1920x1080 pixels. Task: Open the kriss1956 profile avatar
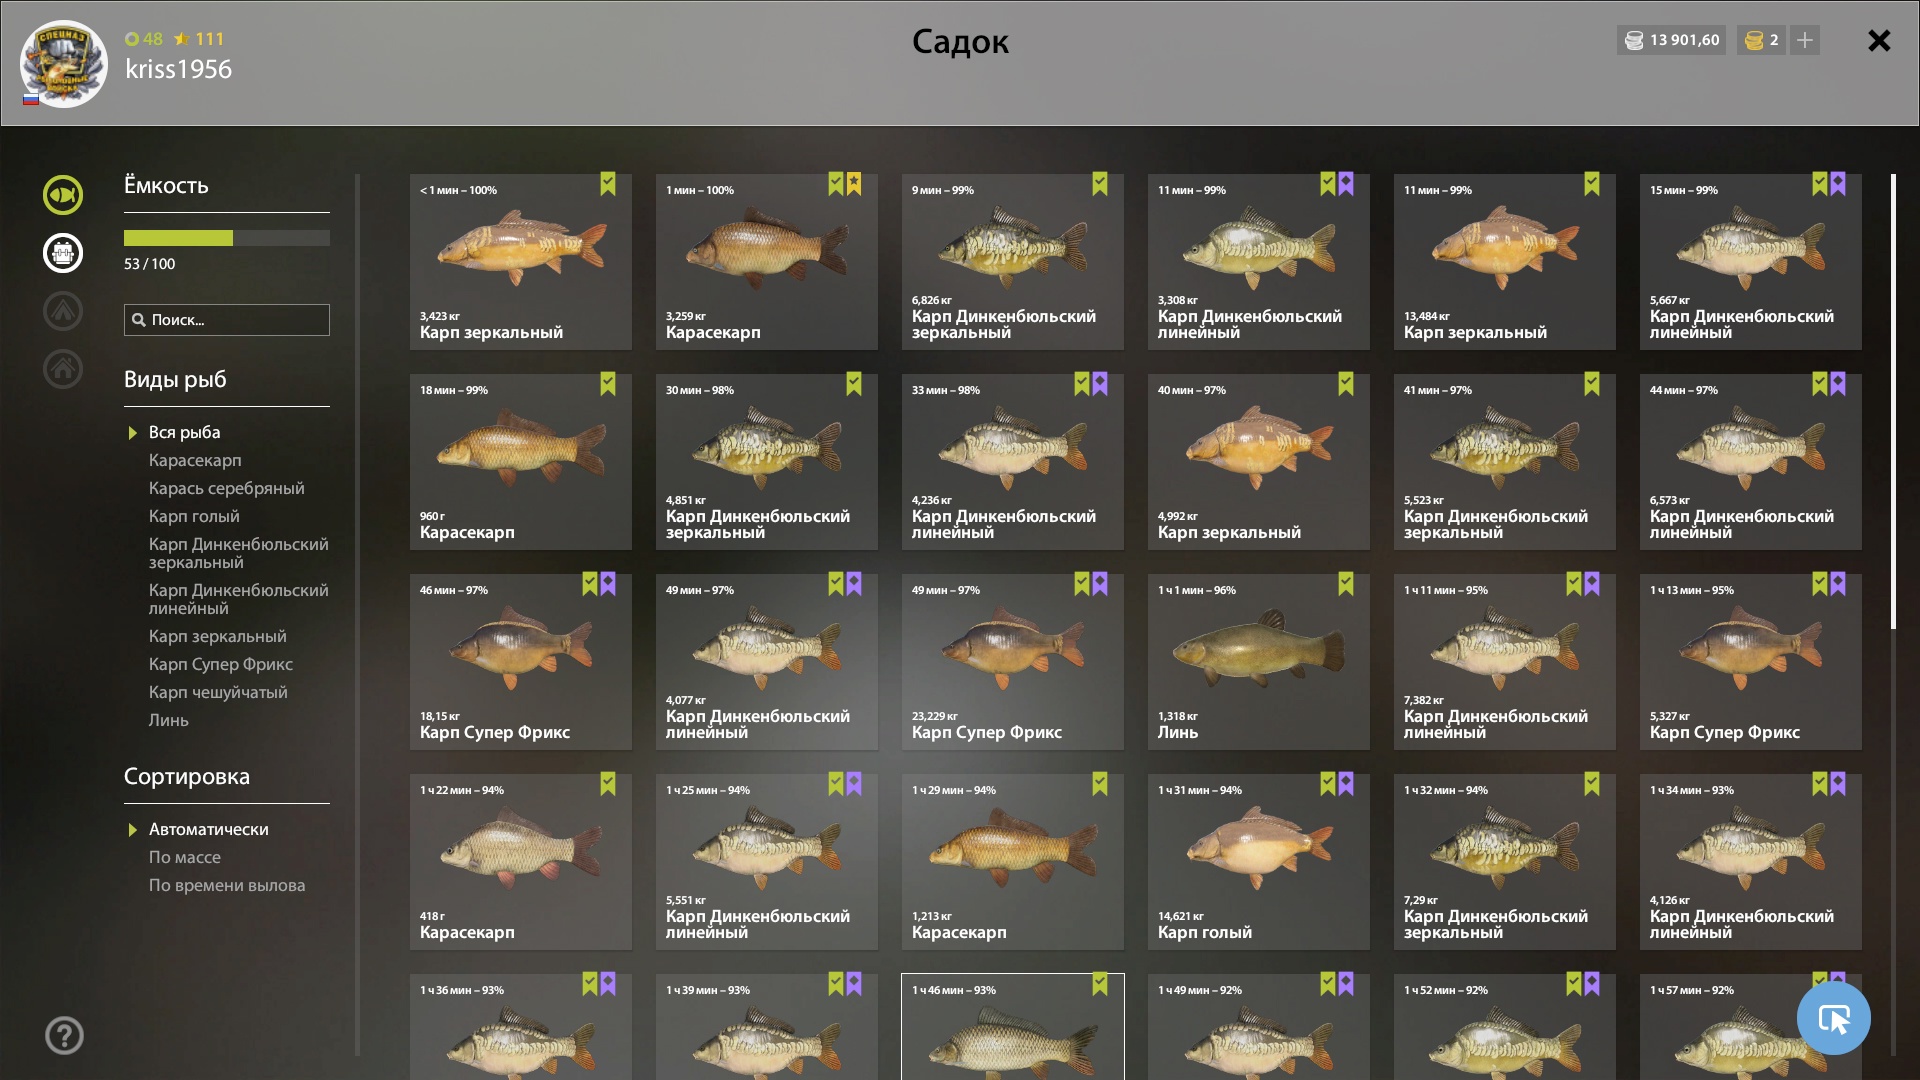tap(64, 64)
